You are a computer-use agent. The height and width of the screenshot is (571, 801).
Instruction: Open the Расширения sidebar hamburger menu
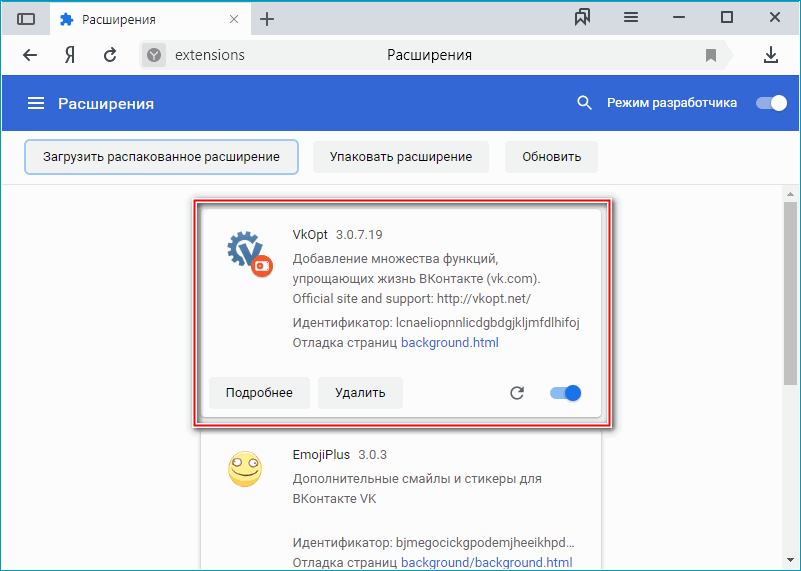click(36, 104)
